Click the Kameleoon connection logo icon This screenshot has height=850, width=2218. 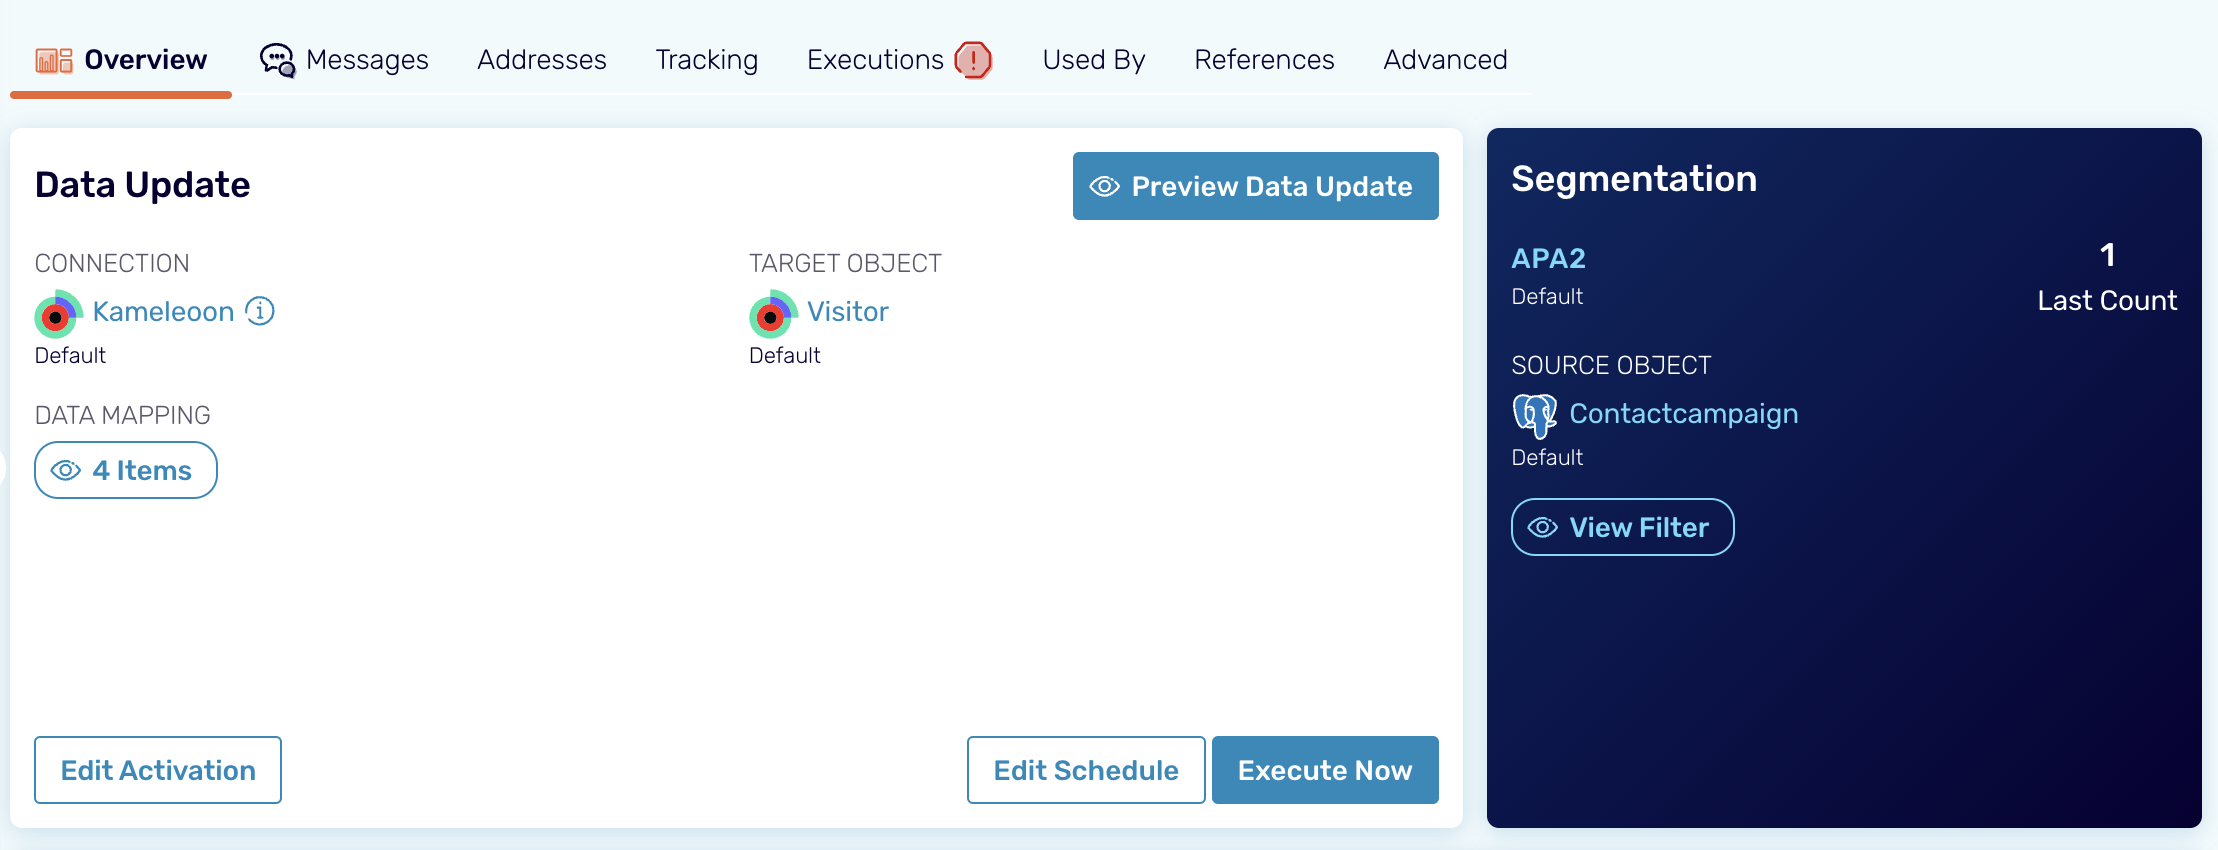(58, 314)
